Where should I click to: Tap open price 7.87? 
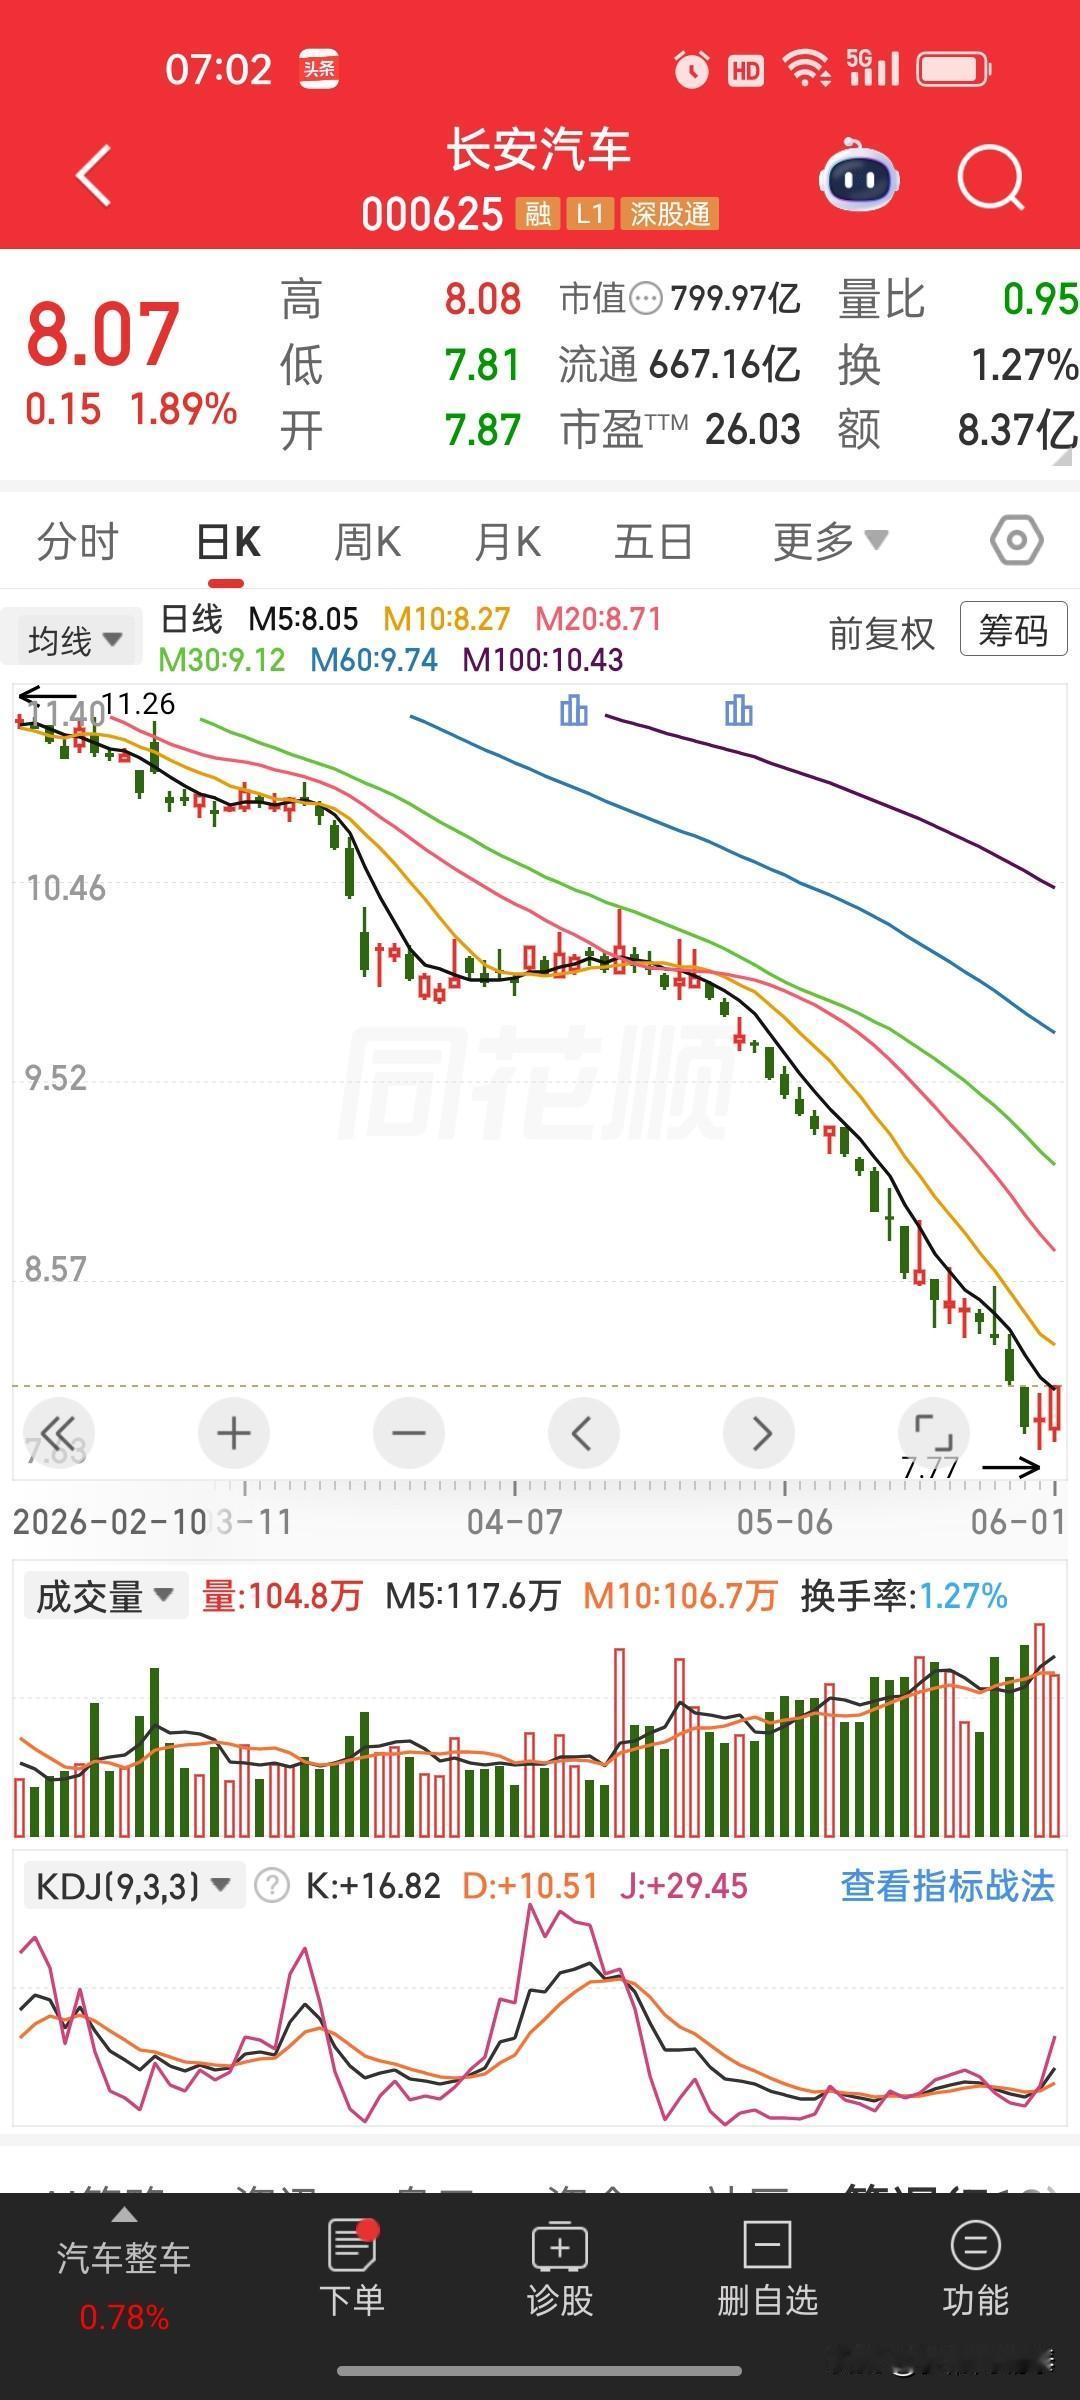pos(483,430)
